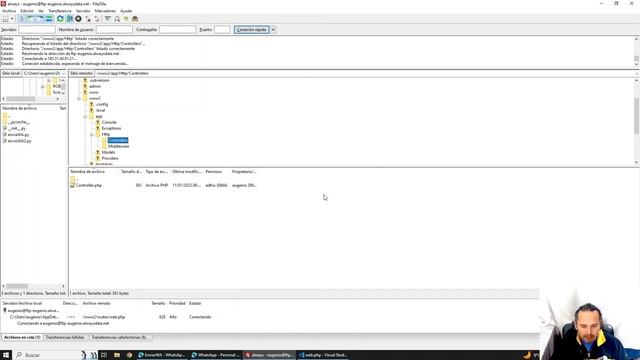Open the Archivo menu
The width and height of the screenshot is (640, 360).
pyautogui.click(x=9, y=11)
